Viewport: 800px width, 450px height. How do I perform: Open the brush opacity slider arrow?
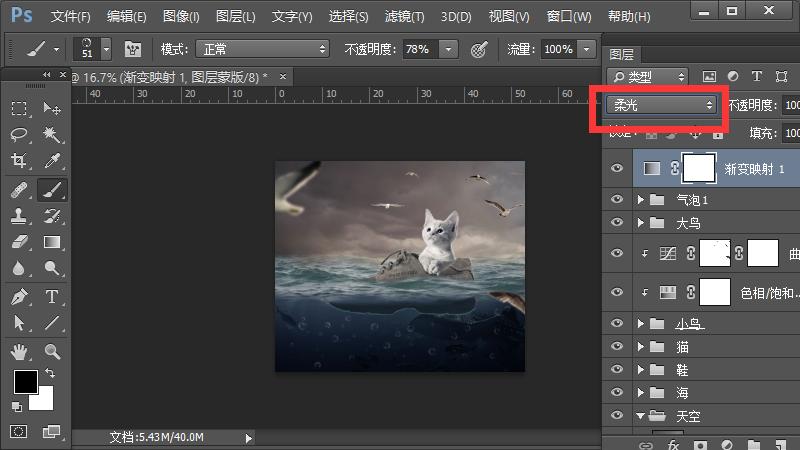pyautogui.click(x=448, y=49)
